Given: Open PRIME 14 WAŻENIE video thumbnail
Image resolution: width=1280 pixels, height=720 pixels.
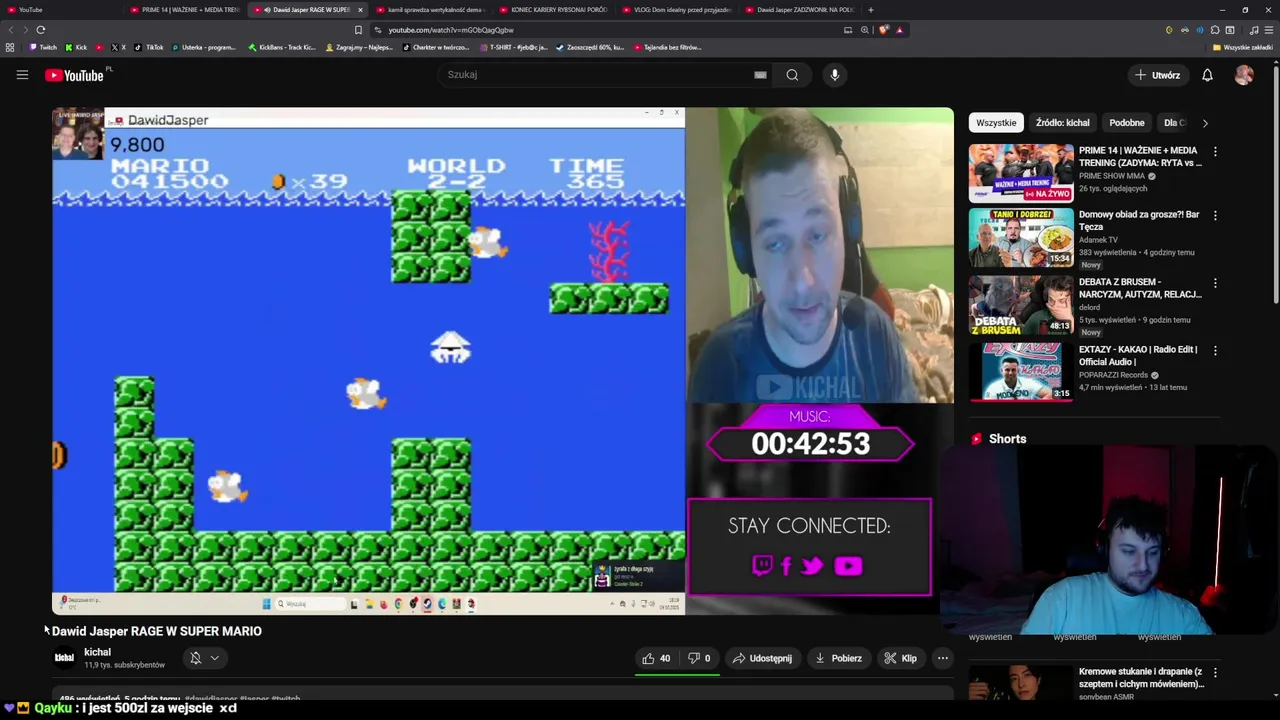Looking at the screenshot, I should coord(1020,173).
